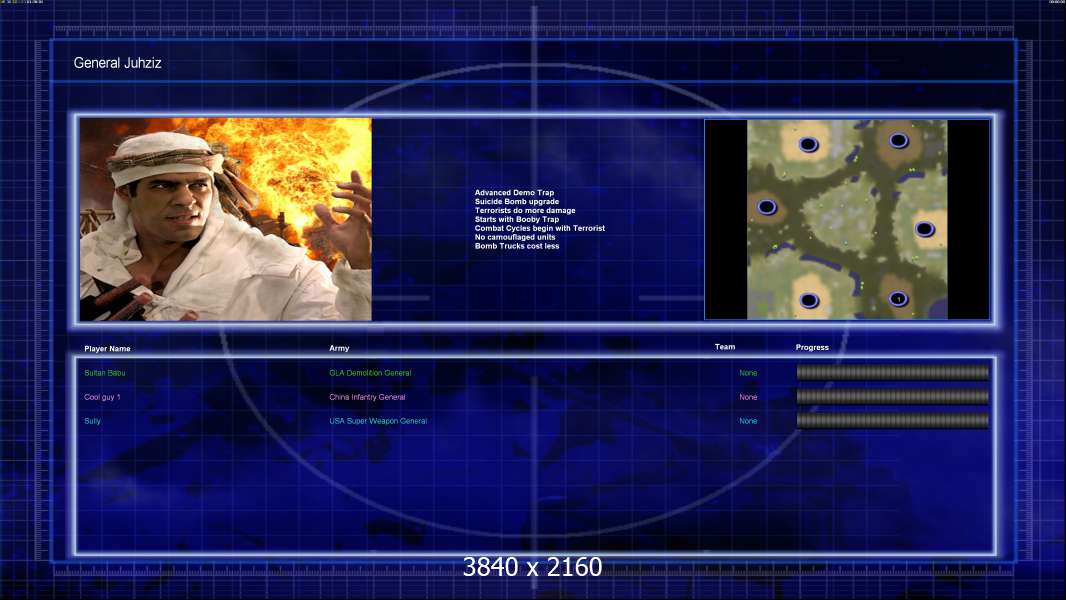Screen dimensions: 1066x600
Task: Click the Terrorists do more damage line
Action: click(x=525, y=211)
